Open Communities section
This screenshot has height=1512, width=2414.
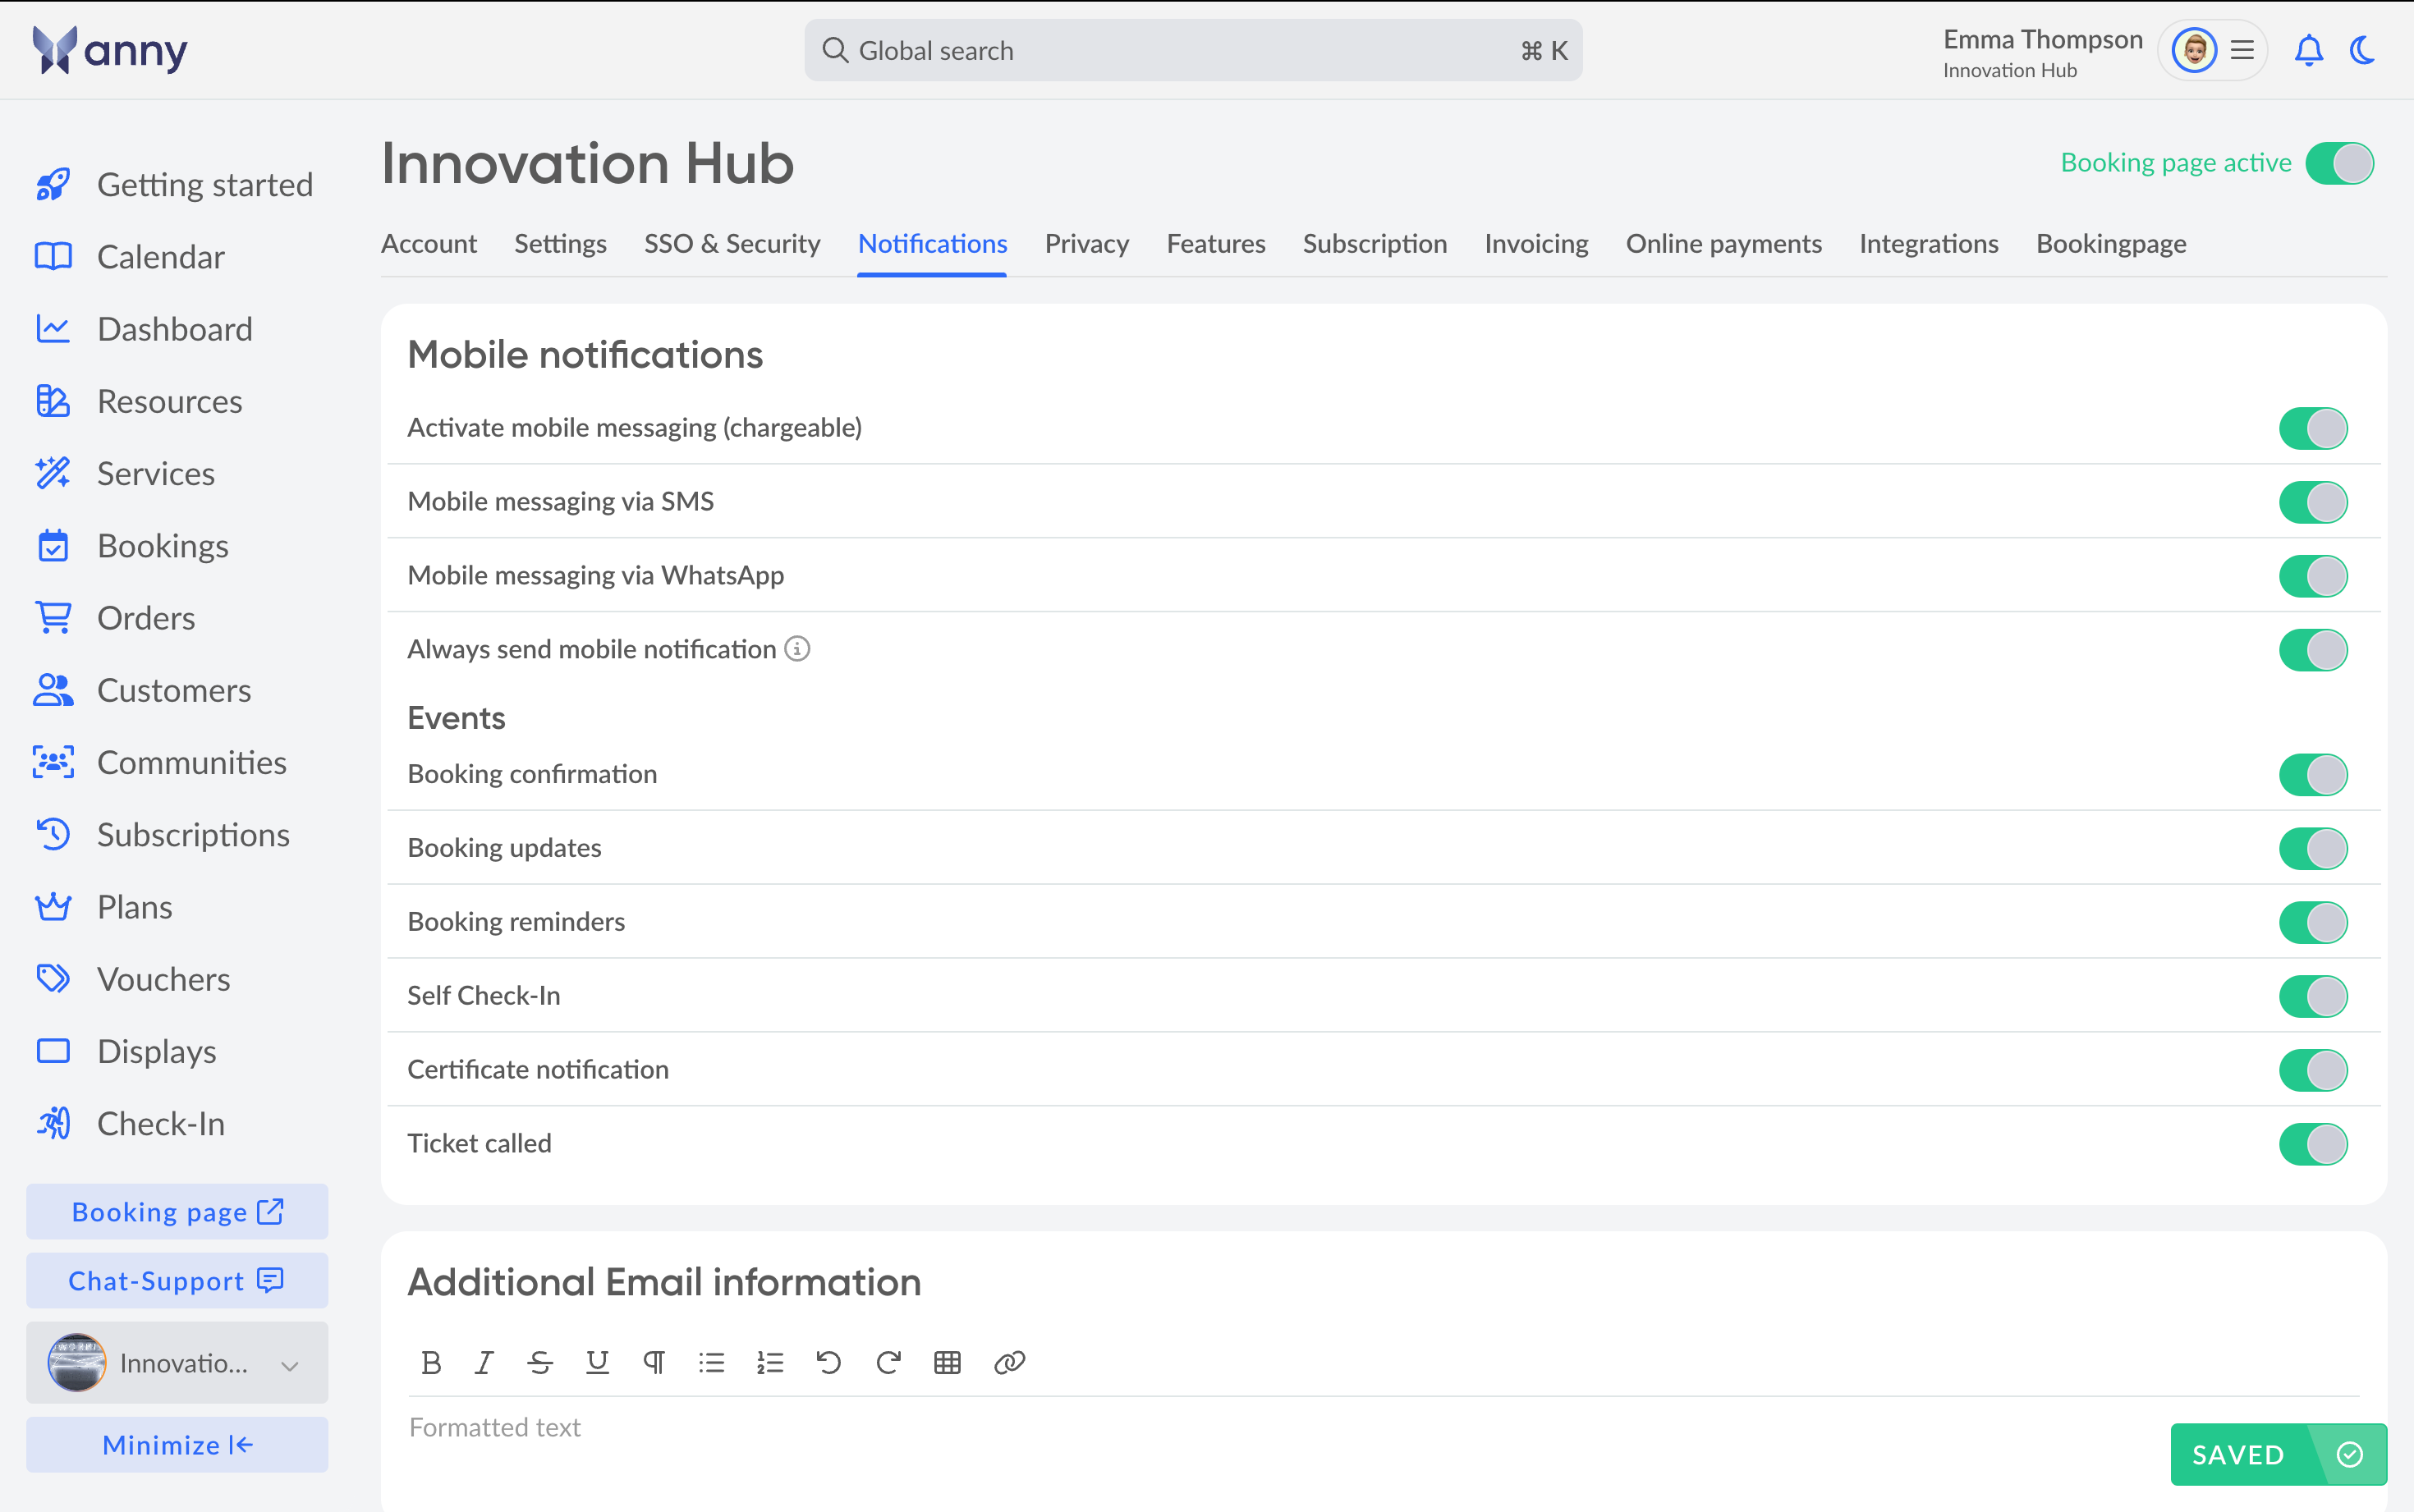[x=161, y=763]
